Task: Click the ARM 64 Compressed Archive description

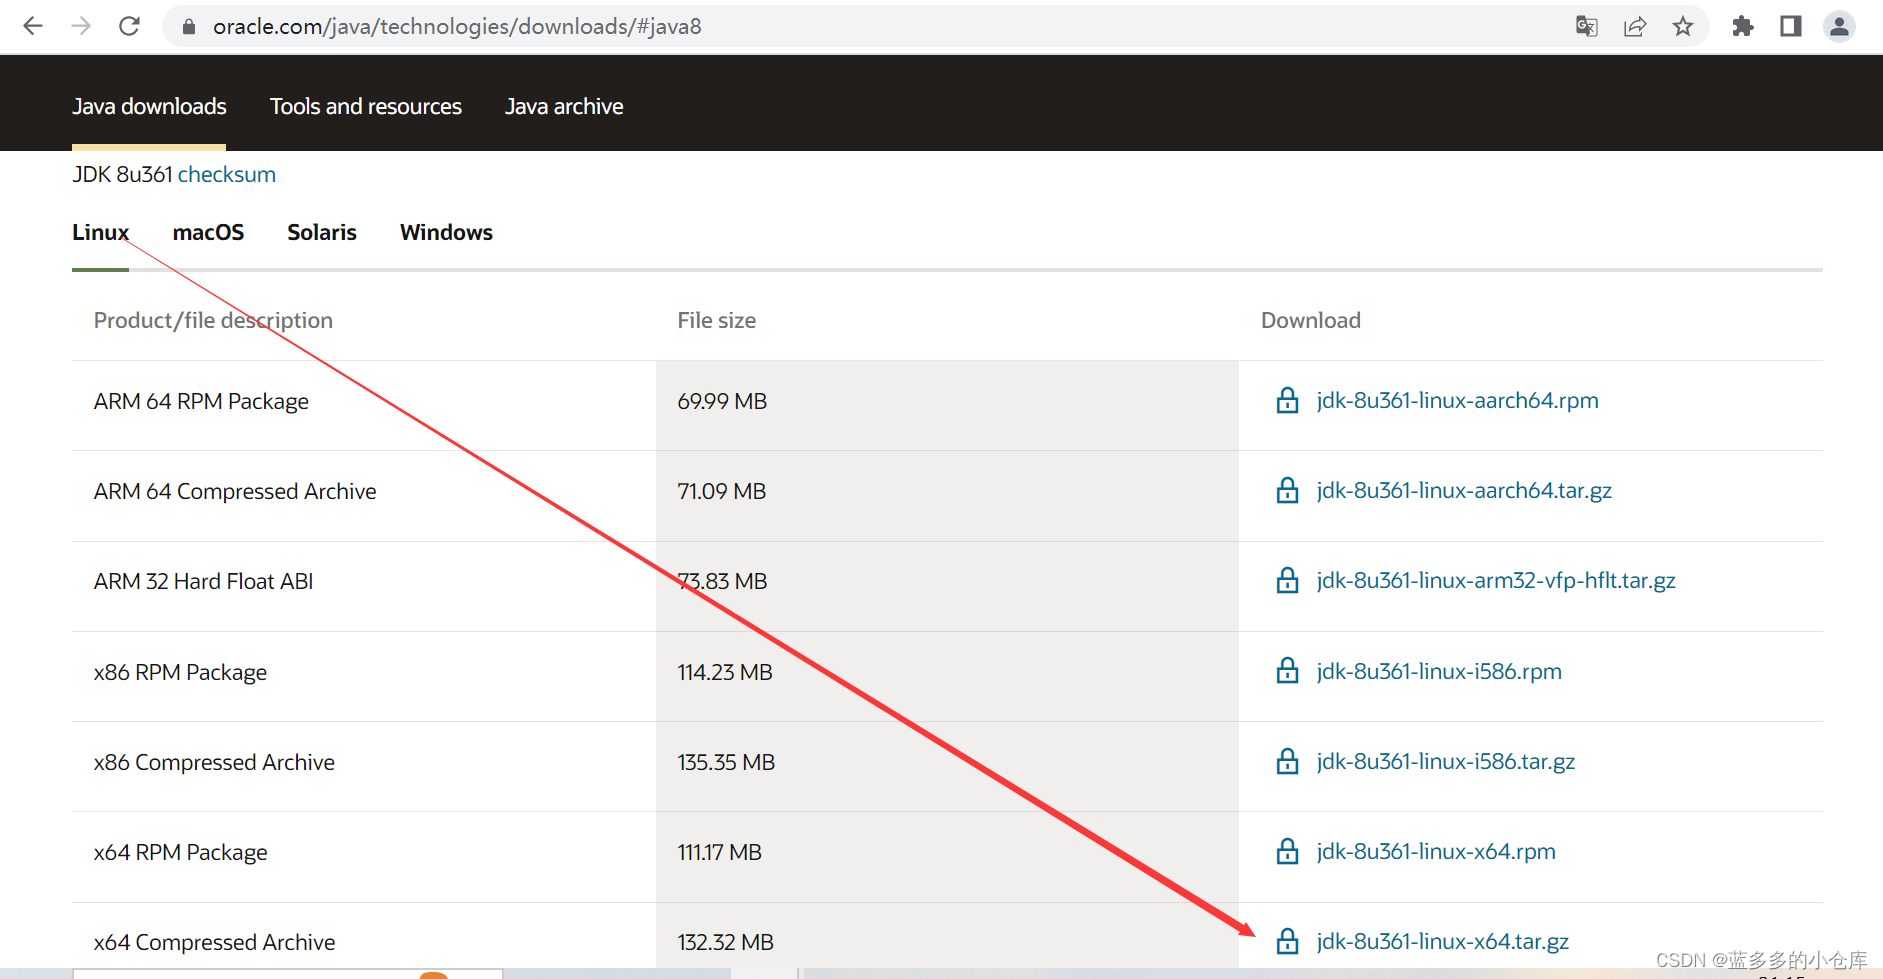Action: [x=235, y=491]
